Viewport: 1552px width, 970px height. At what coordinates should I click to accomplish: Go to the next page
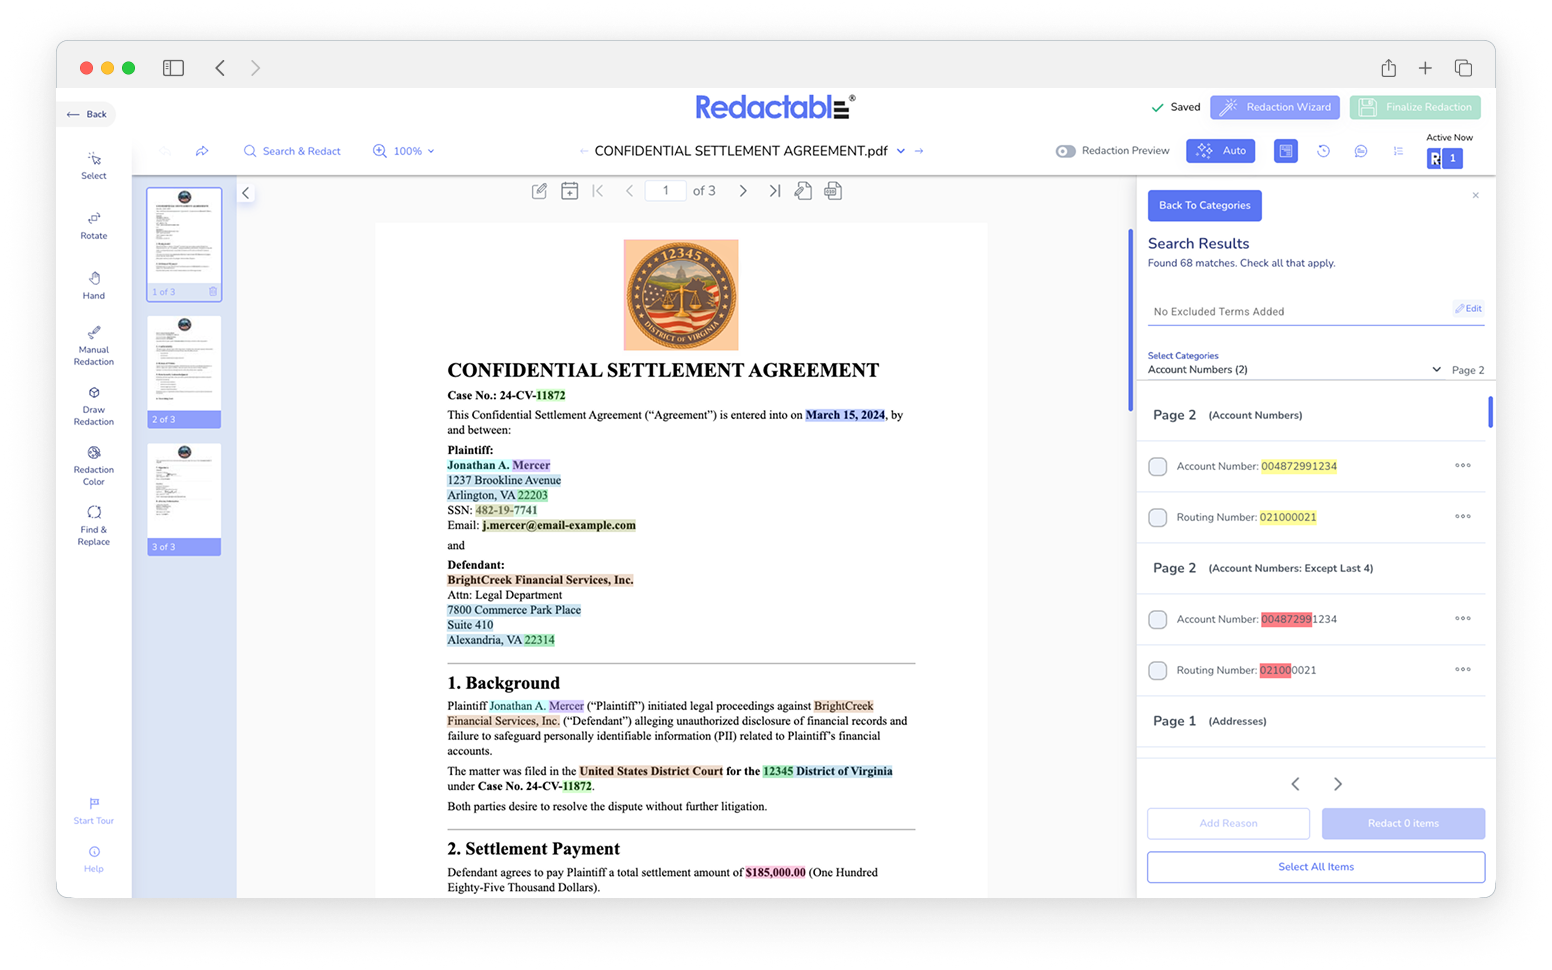743,191
